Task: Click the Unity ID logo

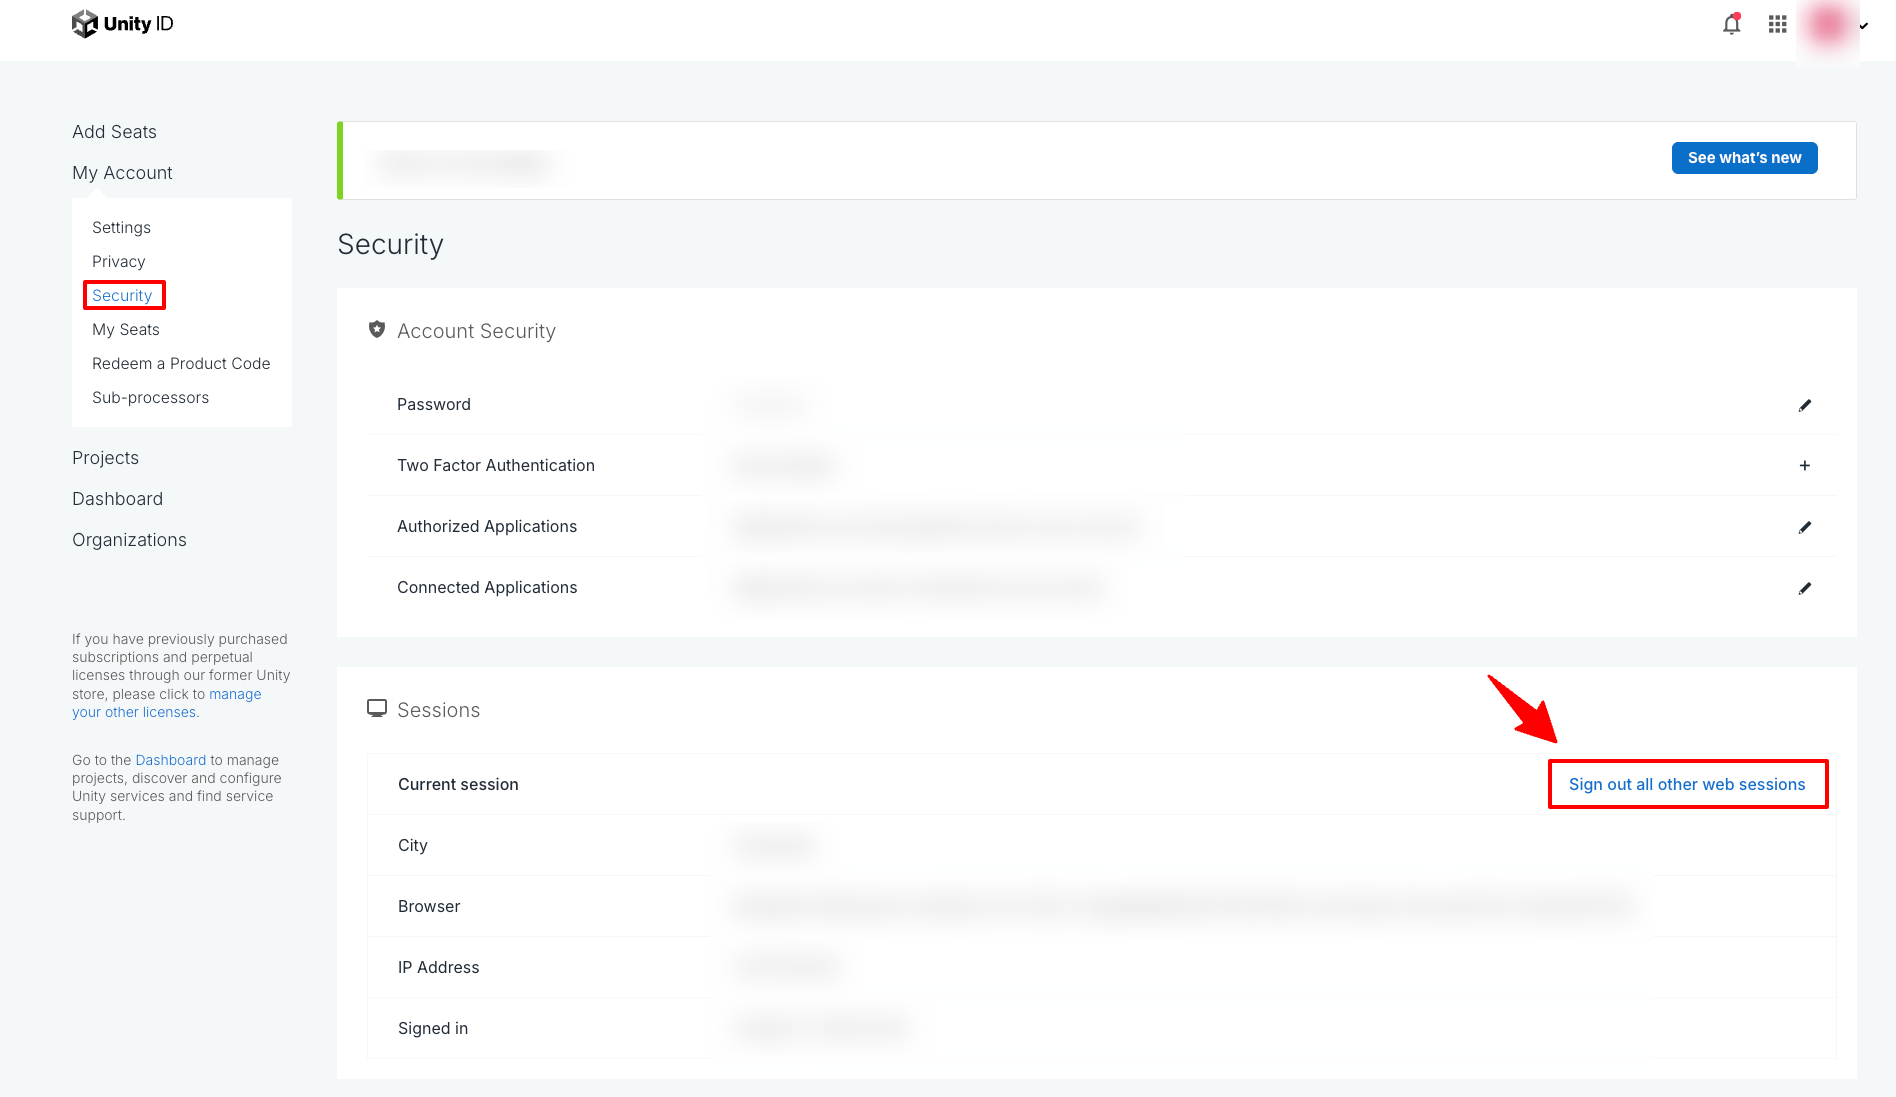Action: [122, 24]
